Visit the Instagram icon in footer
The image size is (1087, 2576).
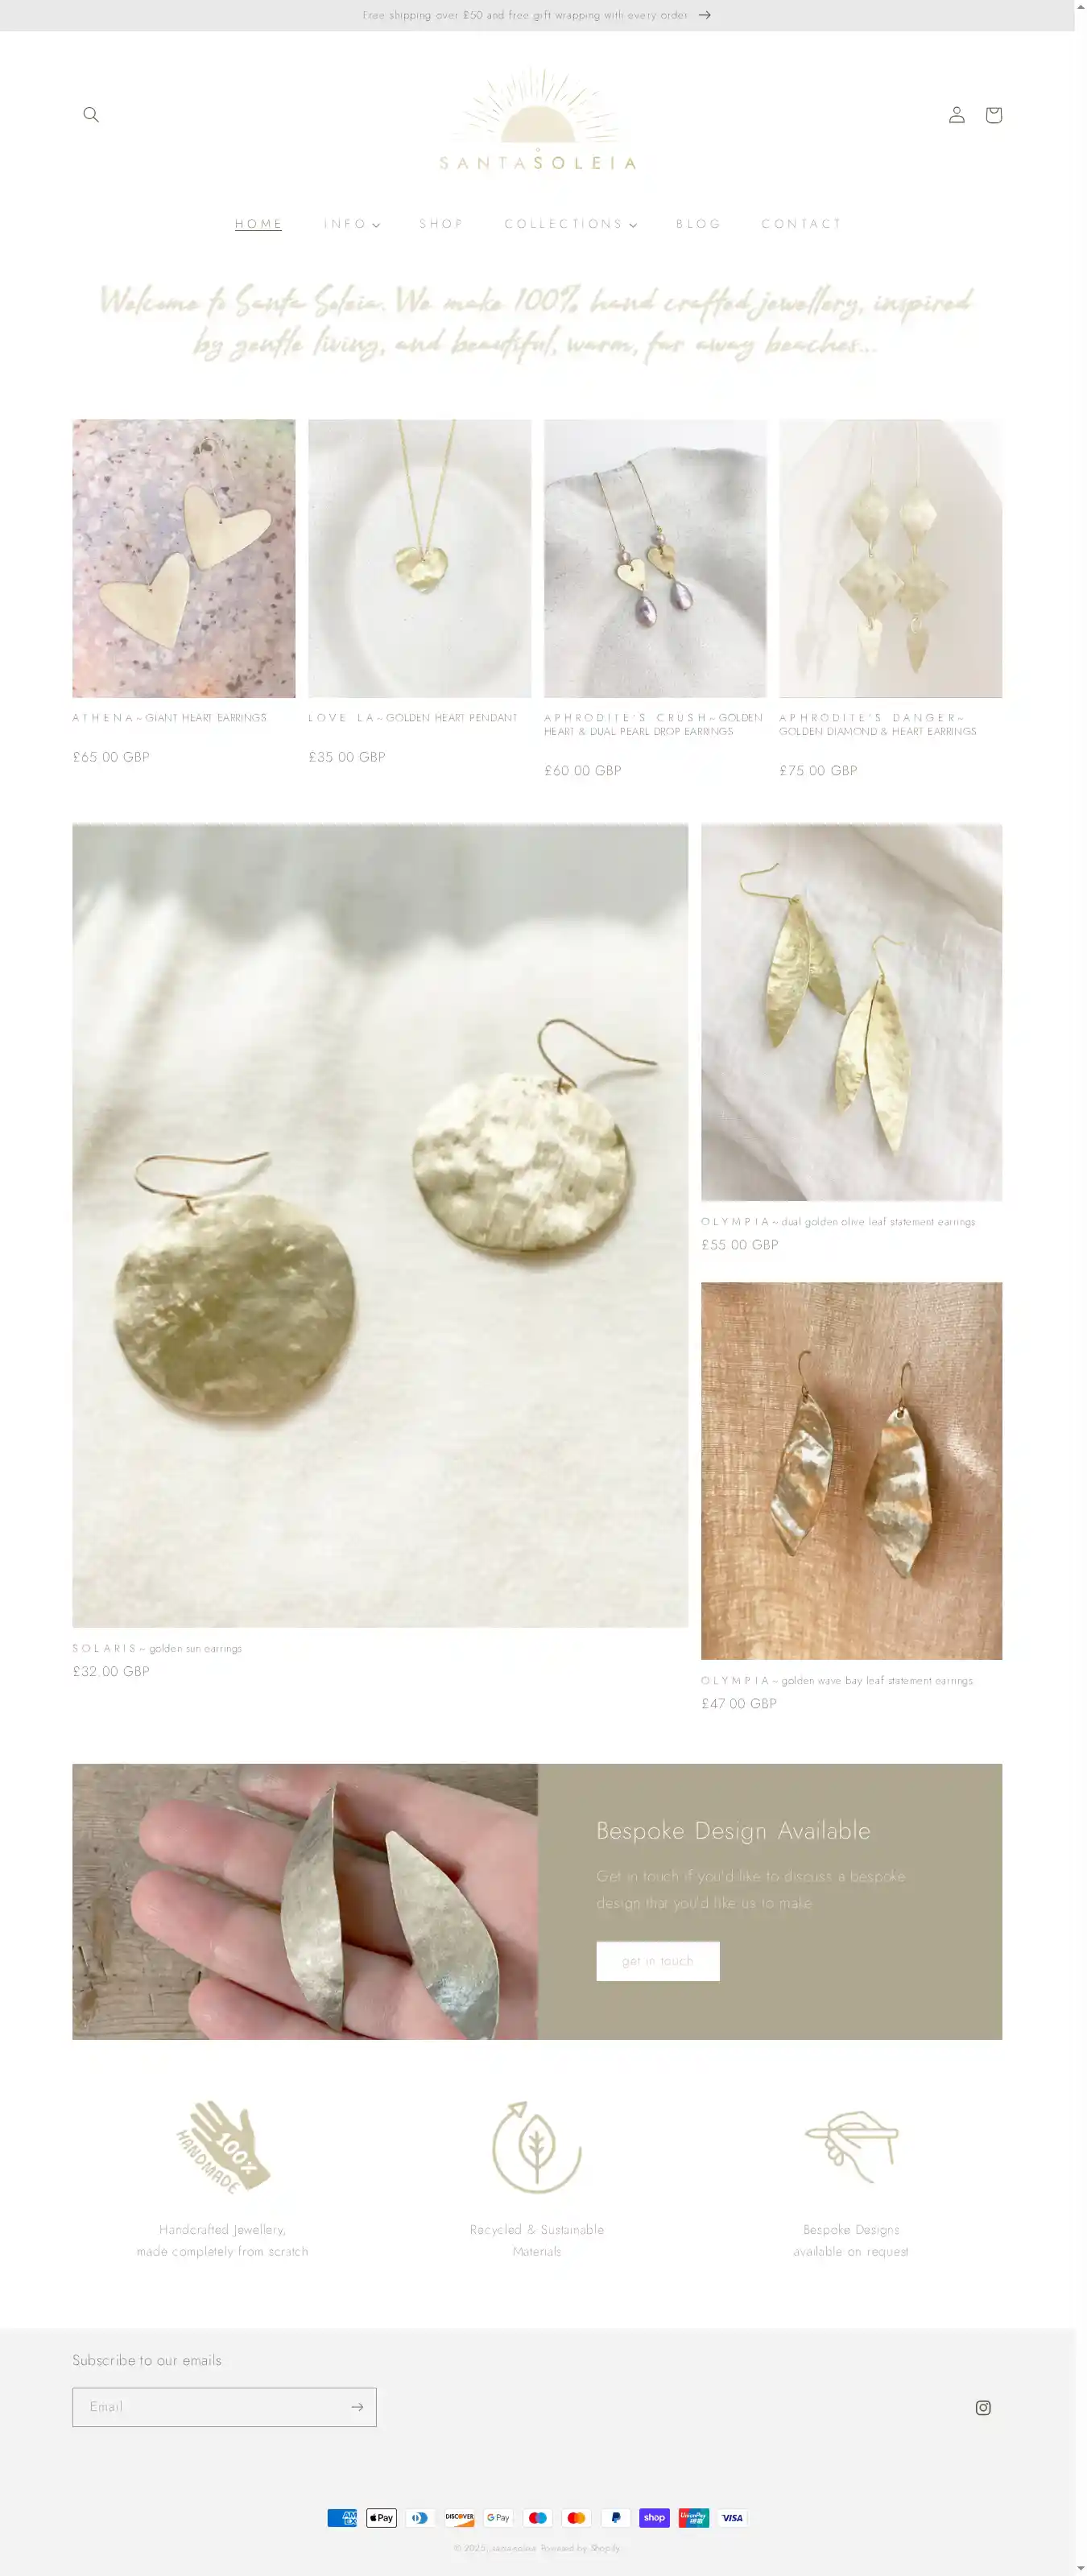[983, 2407]
